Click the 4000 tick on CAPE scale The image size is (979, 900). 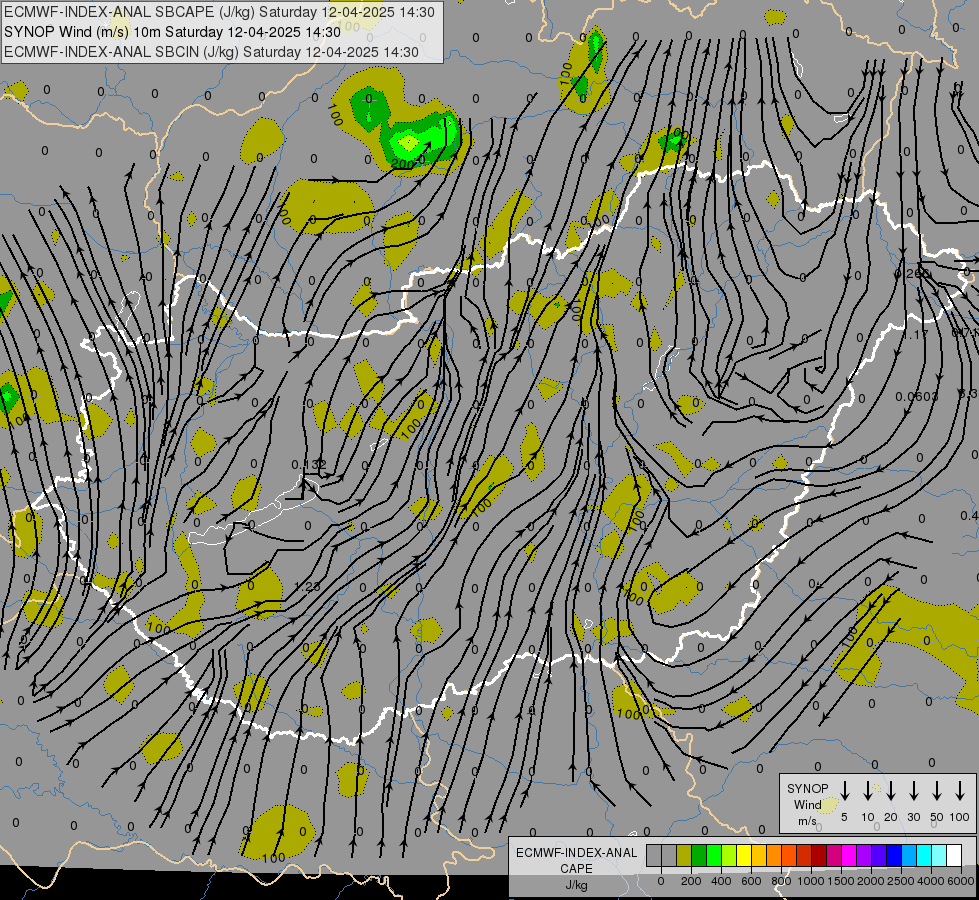coord(931,881)
